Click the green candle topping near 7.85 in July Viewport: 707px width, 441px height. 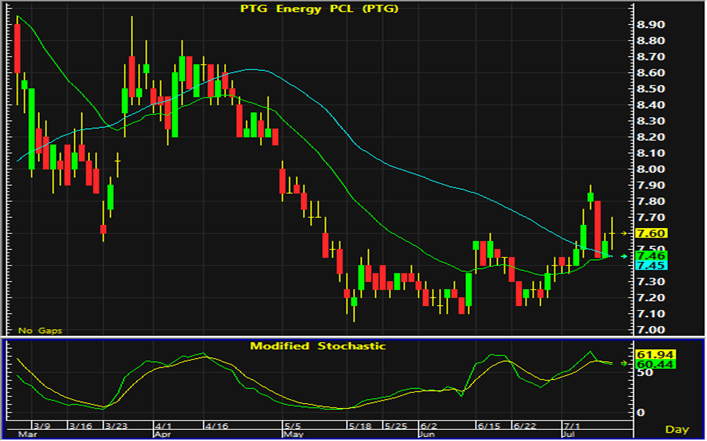pos(591,197)
